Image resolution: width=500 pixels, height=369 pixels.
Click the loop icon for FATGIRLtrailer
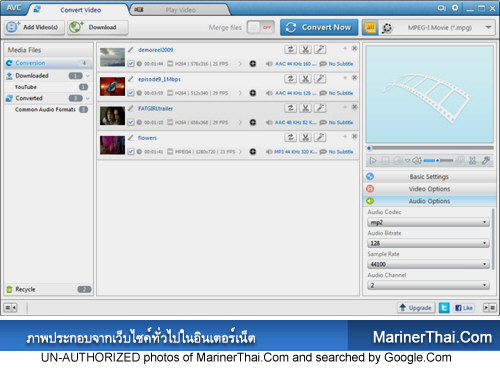point(290,108)
